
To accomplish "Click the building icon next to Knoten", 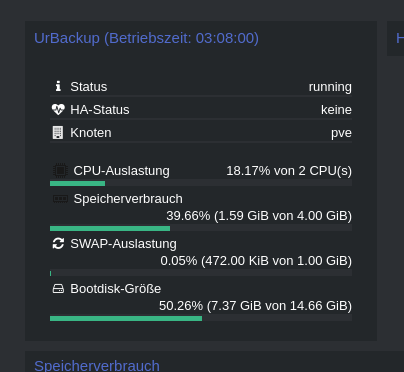I will (58, 133).
